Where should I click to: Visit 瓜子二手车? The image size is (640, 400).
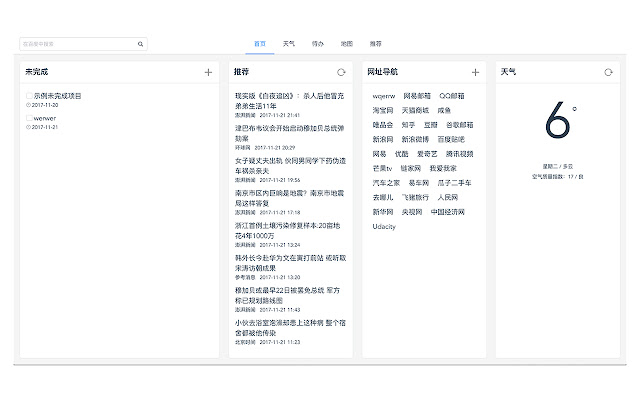[454, 183]
